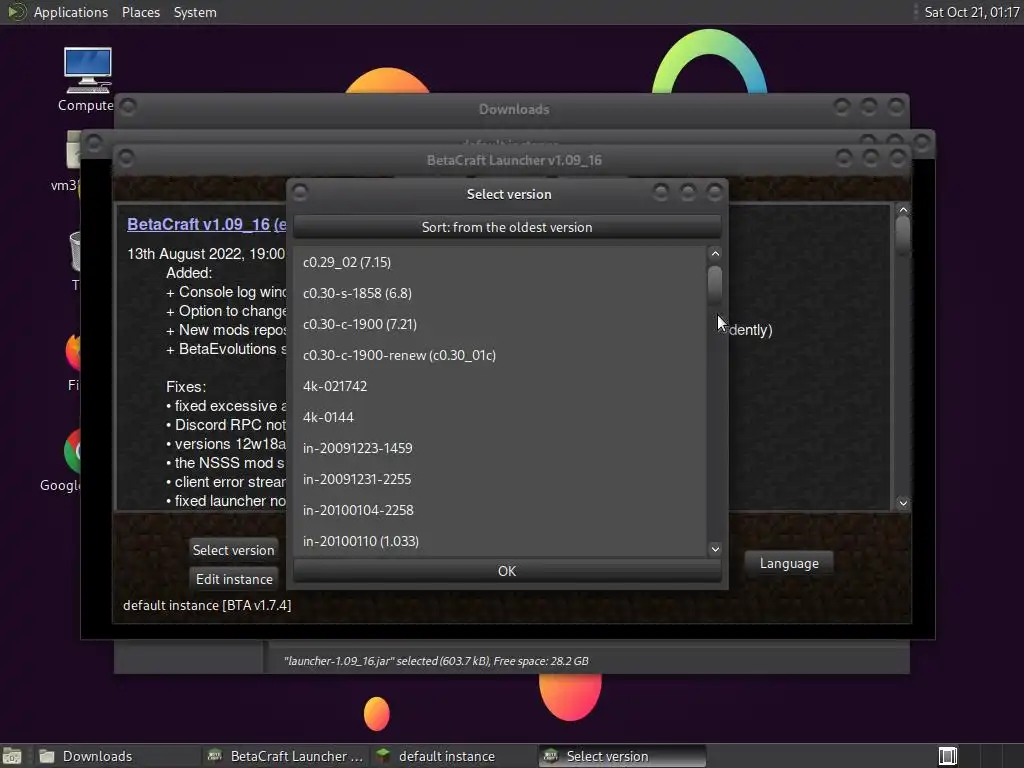Open Google Chrome desktop icon
This screenshot has width=1024, height=768.
tap(73, 458)
